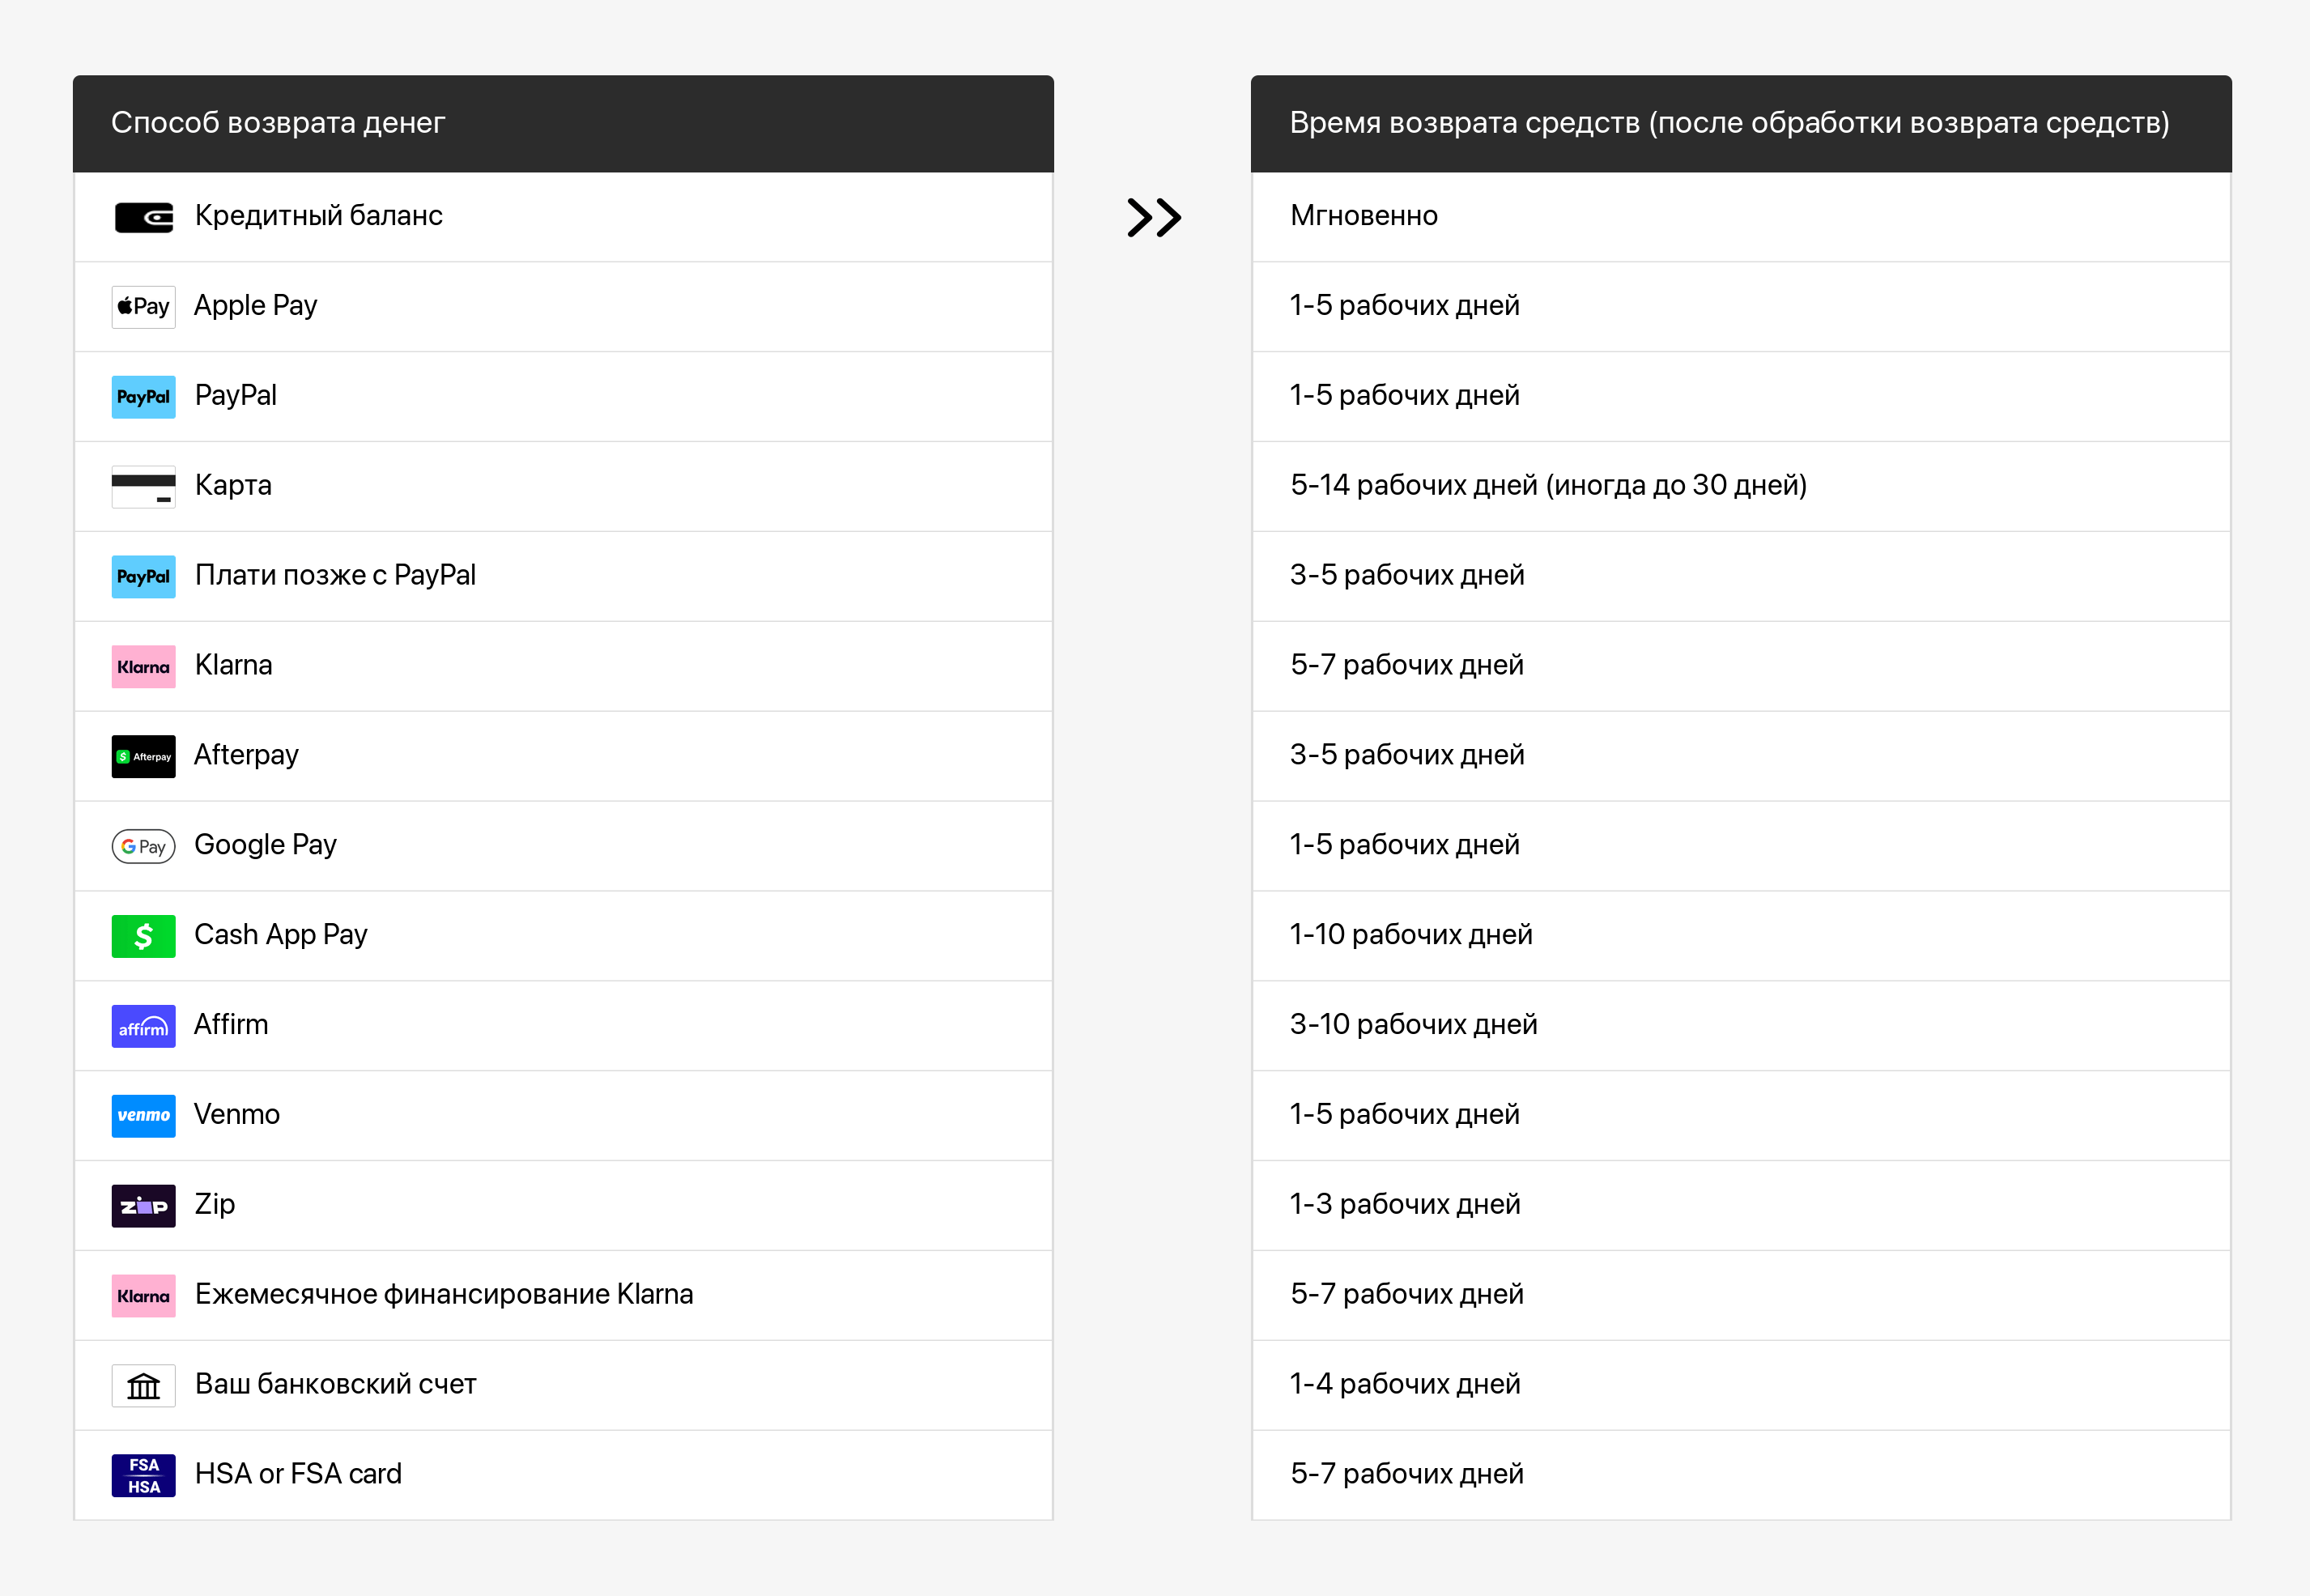Click the Apple Pay logo icon

143,307
